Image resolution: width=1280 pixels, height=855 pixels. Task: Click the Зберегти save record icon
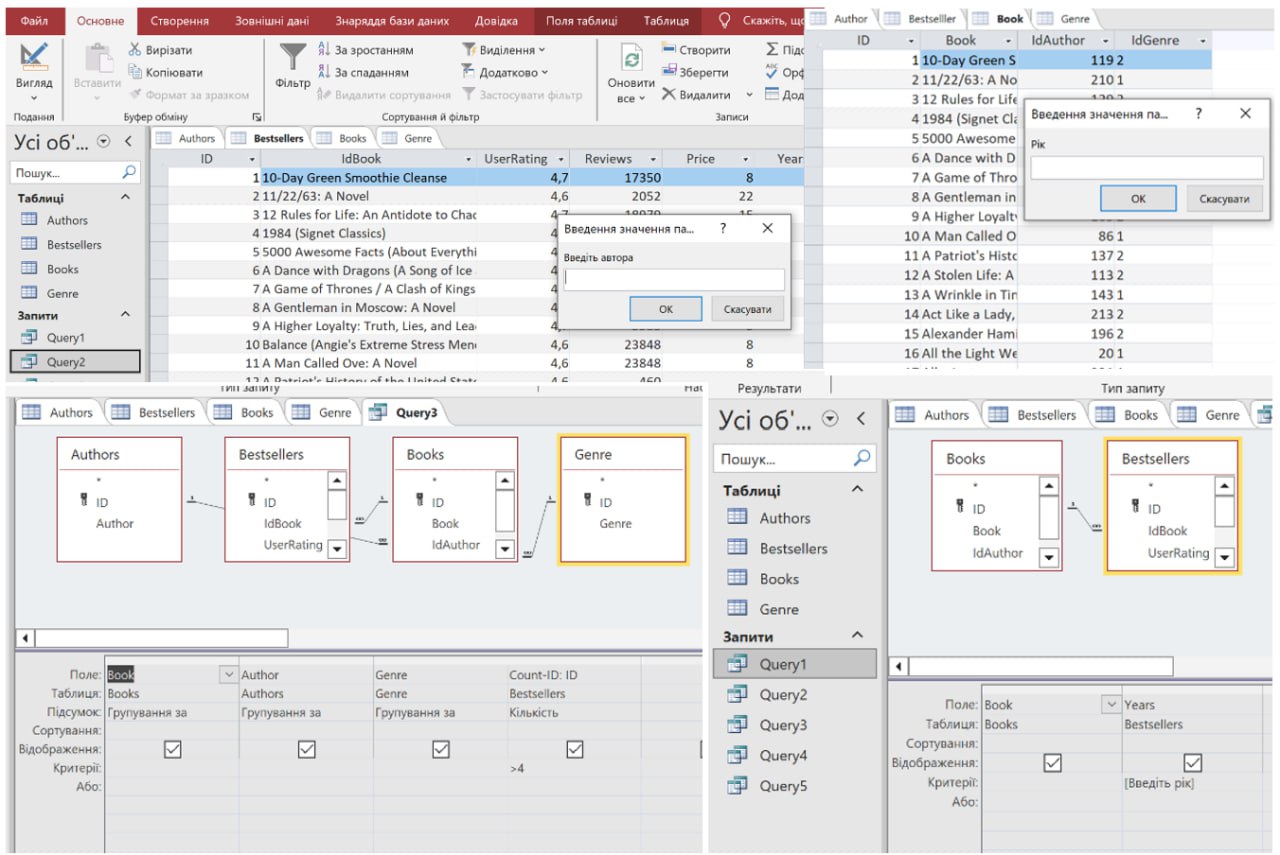click(669, 73)
